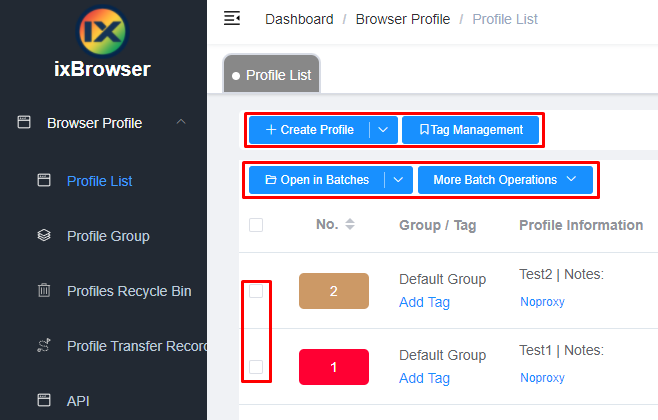
Task: Click the Profile Transfer Record icon
Action: tap(44, 345)
